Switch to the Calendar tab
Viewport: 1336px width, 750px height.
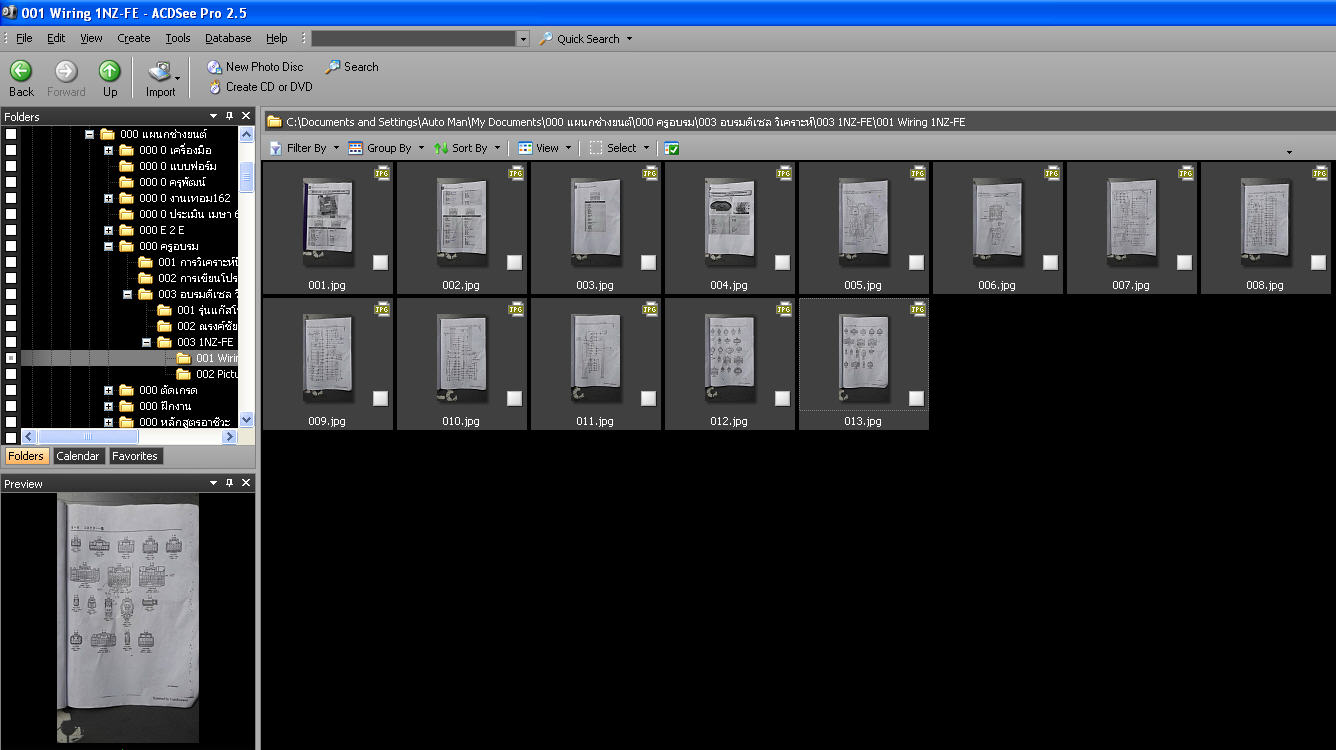coord(77,456)
